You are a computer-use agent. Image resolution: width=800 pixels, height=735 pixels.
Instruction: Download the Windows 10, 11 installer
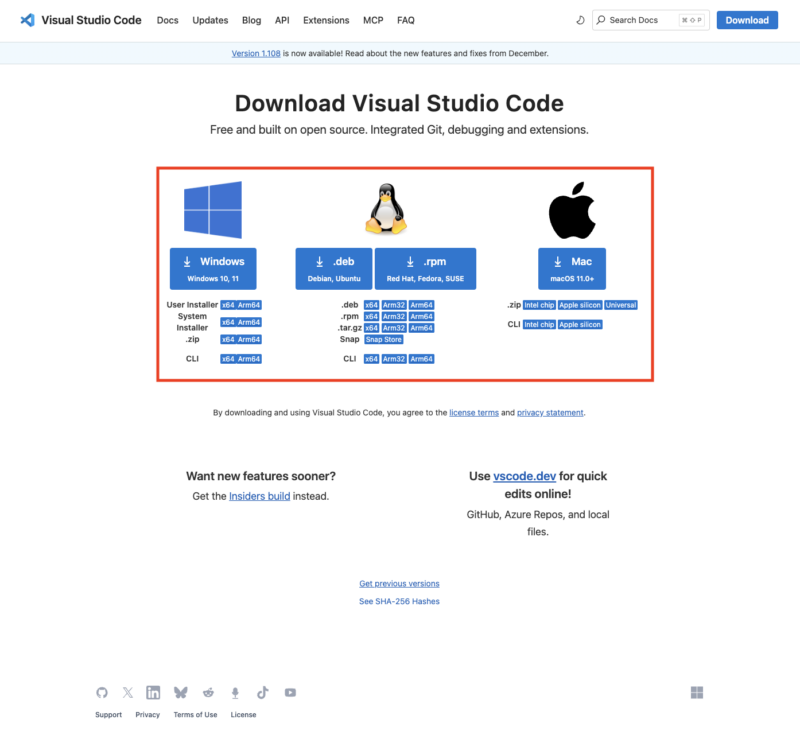click(213, 268)
